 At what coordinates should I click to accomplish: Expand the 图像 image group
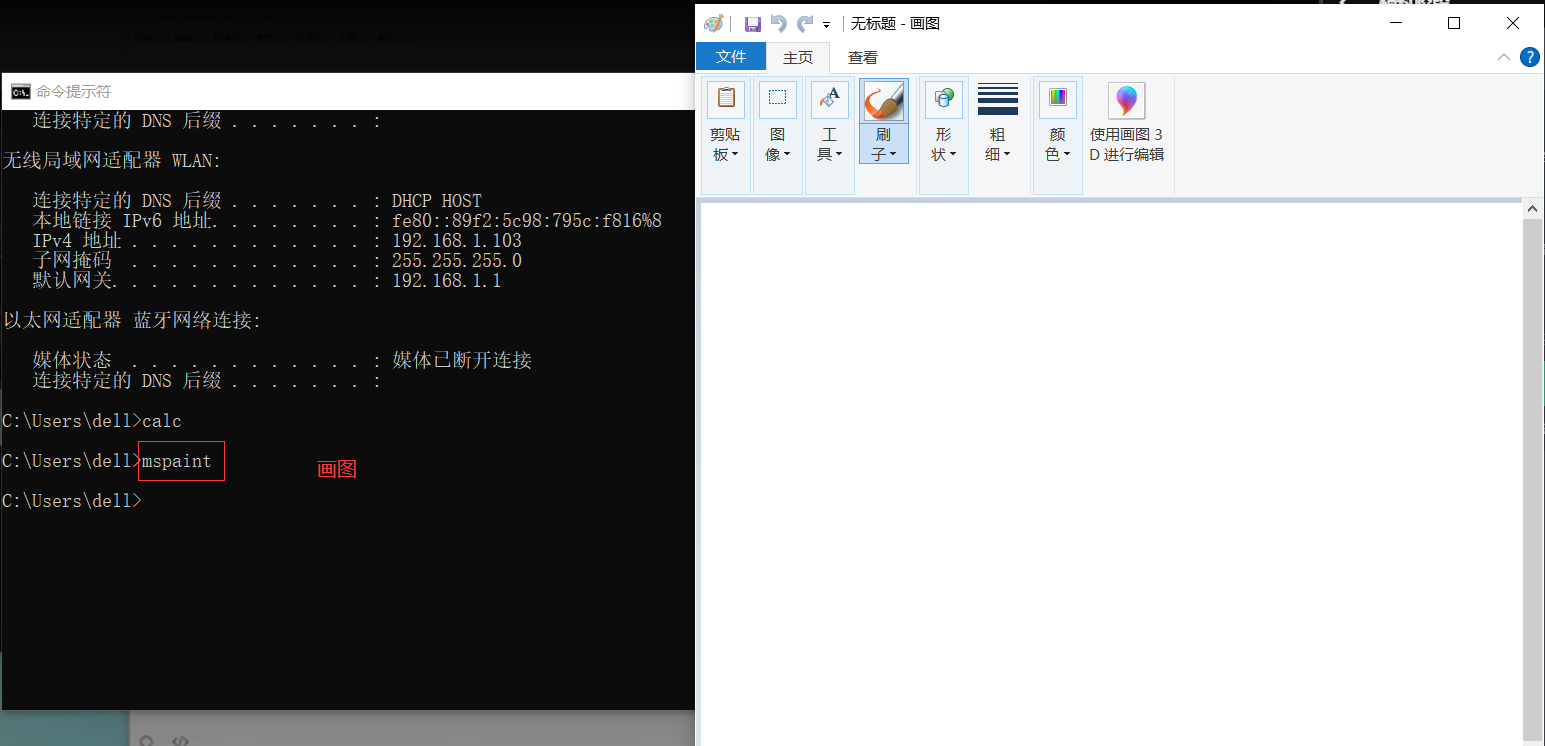[778, 136]
